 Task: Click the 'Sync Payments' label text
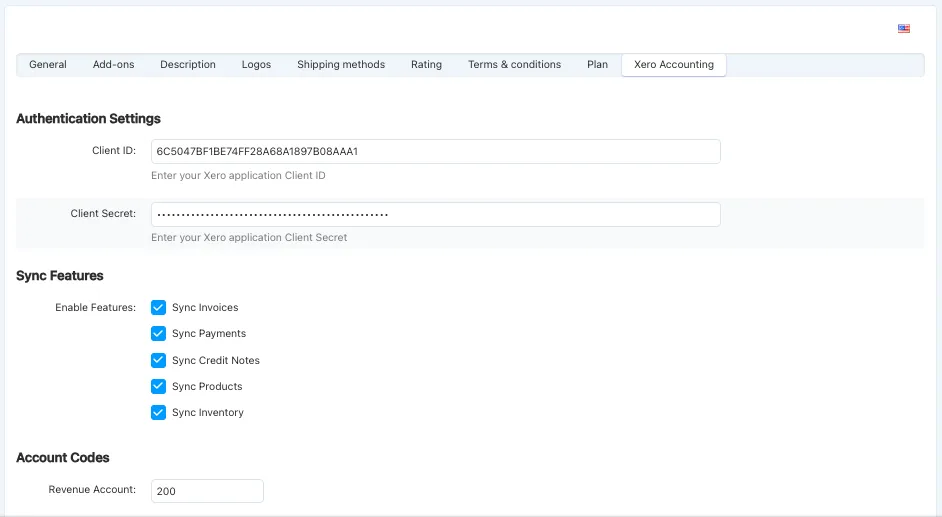[208, 333]
